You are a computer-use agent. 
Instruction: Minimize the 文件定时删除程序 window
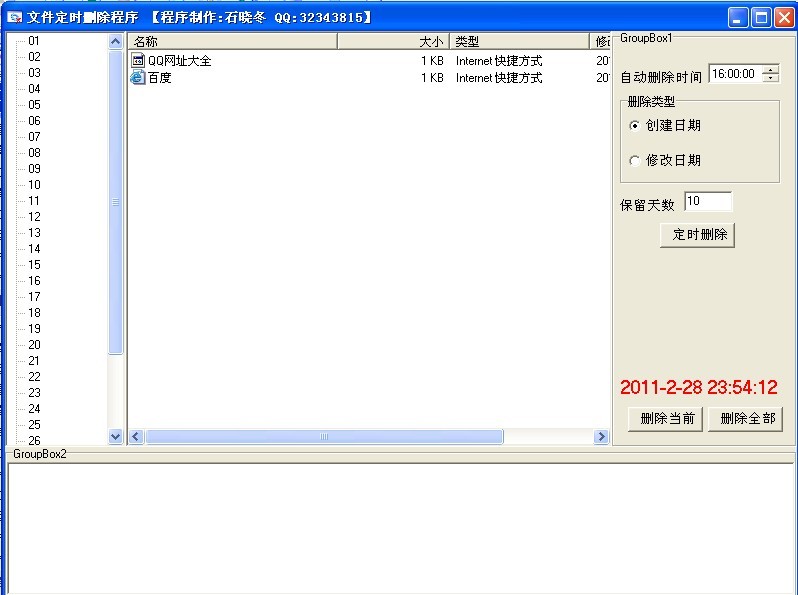(x=738, y=18)
